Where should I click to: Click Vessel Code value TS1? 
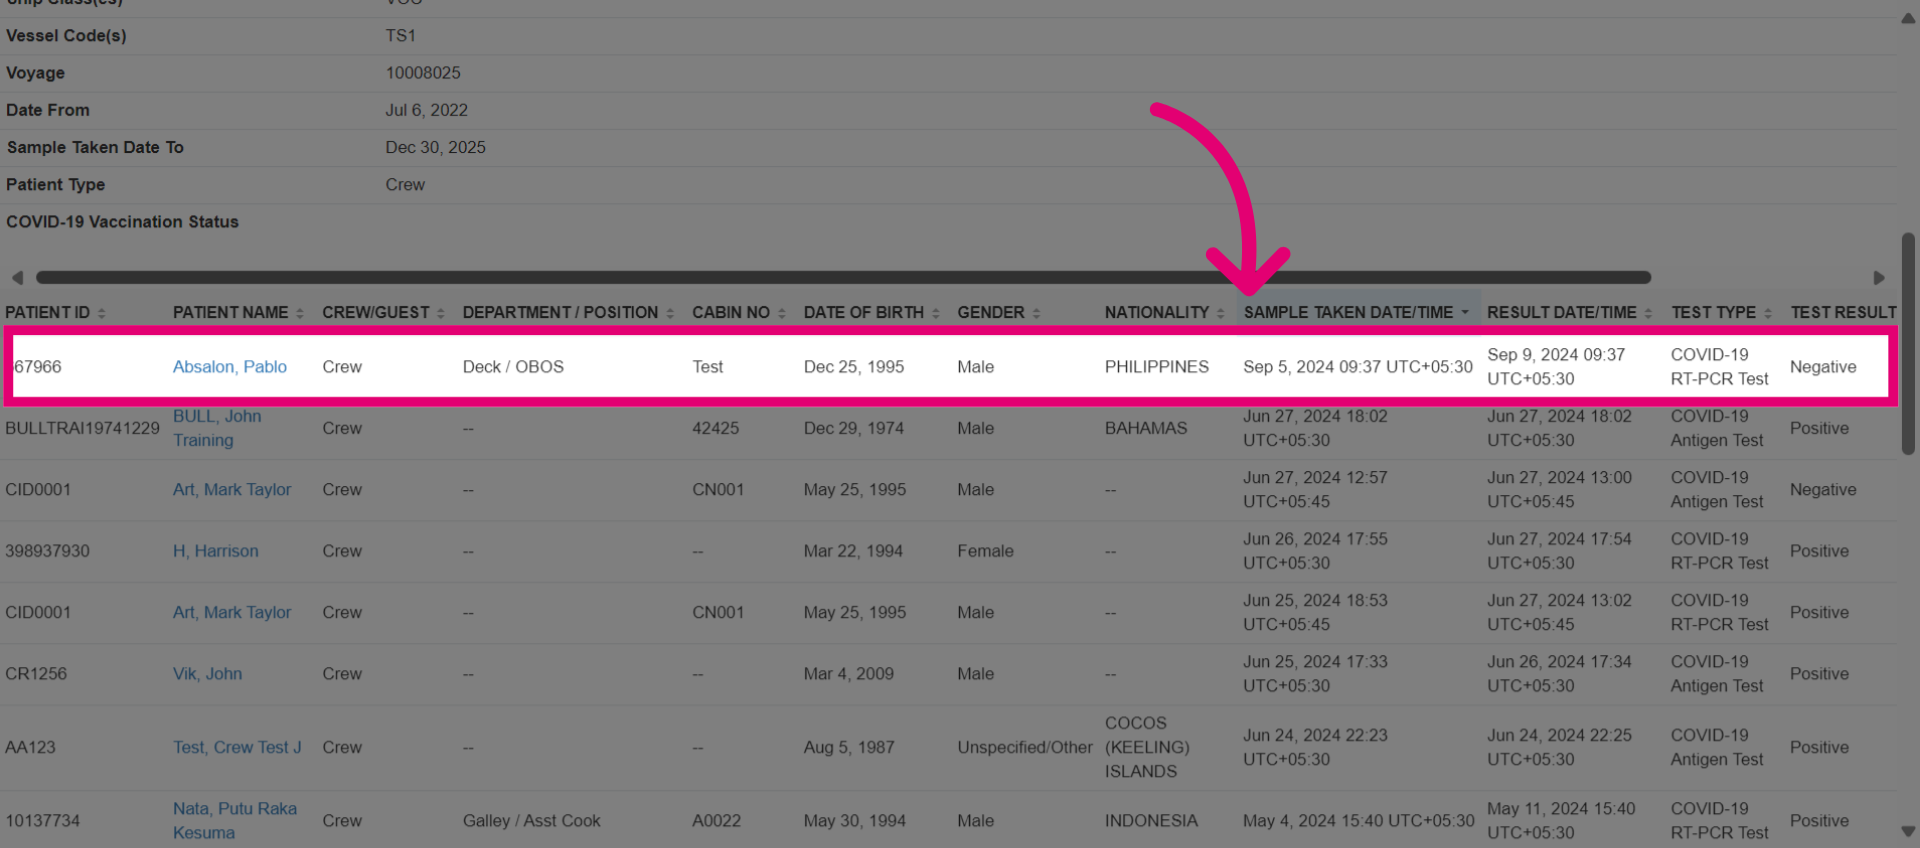click(x=400, y=36)
